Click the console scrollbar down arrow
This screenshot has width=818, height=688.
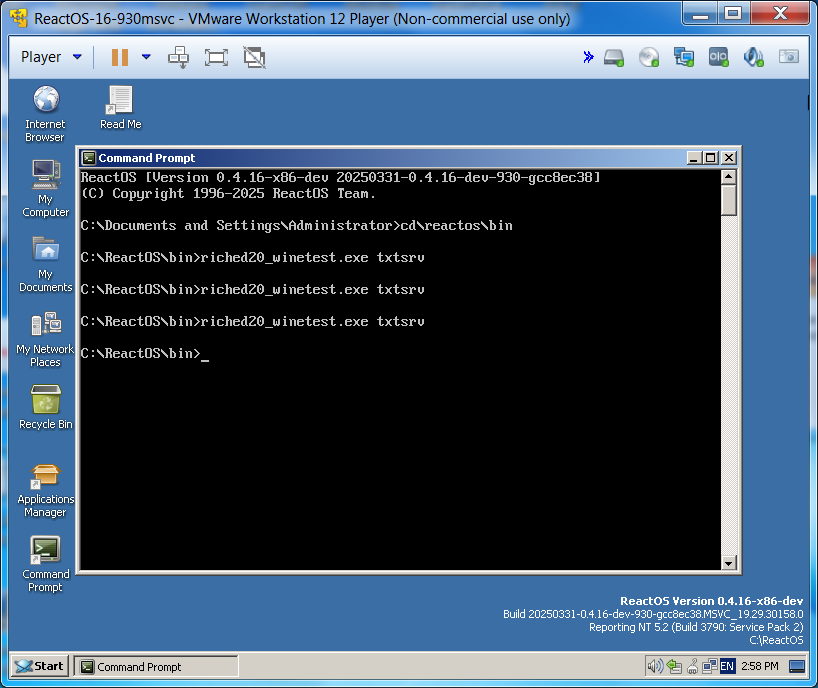[729, 563]
